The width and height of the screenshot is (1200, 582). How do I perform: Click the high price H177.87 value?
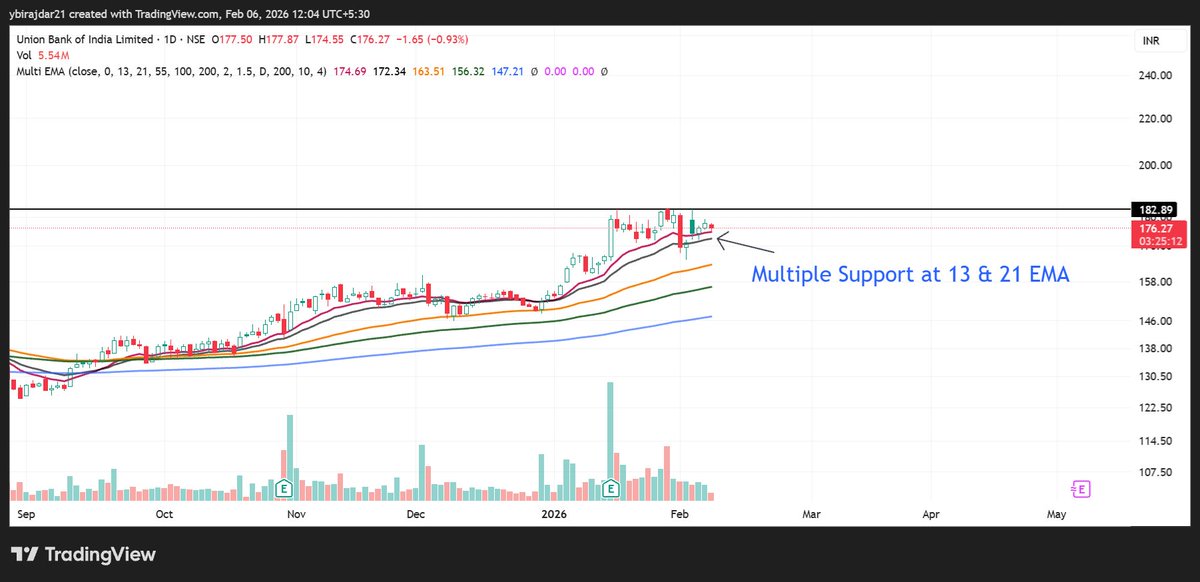point(280,39)
